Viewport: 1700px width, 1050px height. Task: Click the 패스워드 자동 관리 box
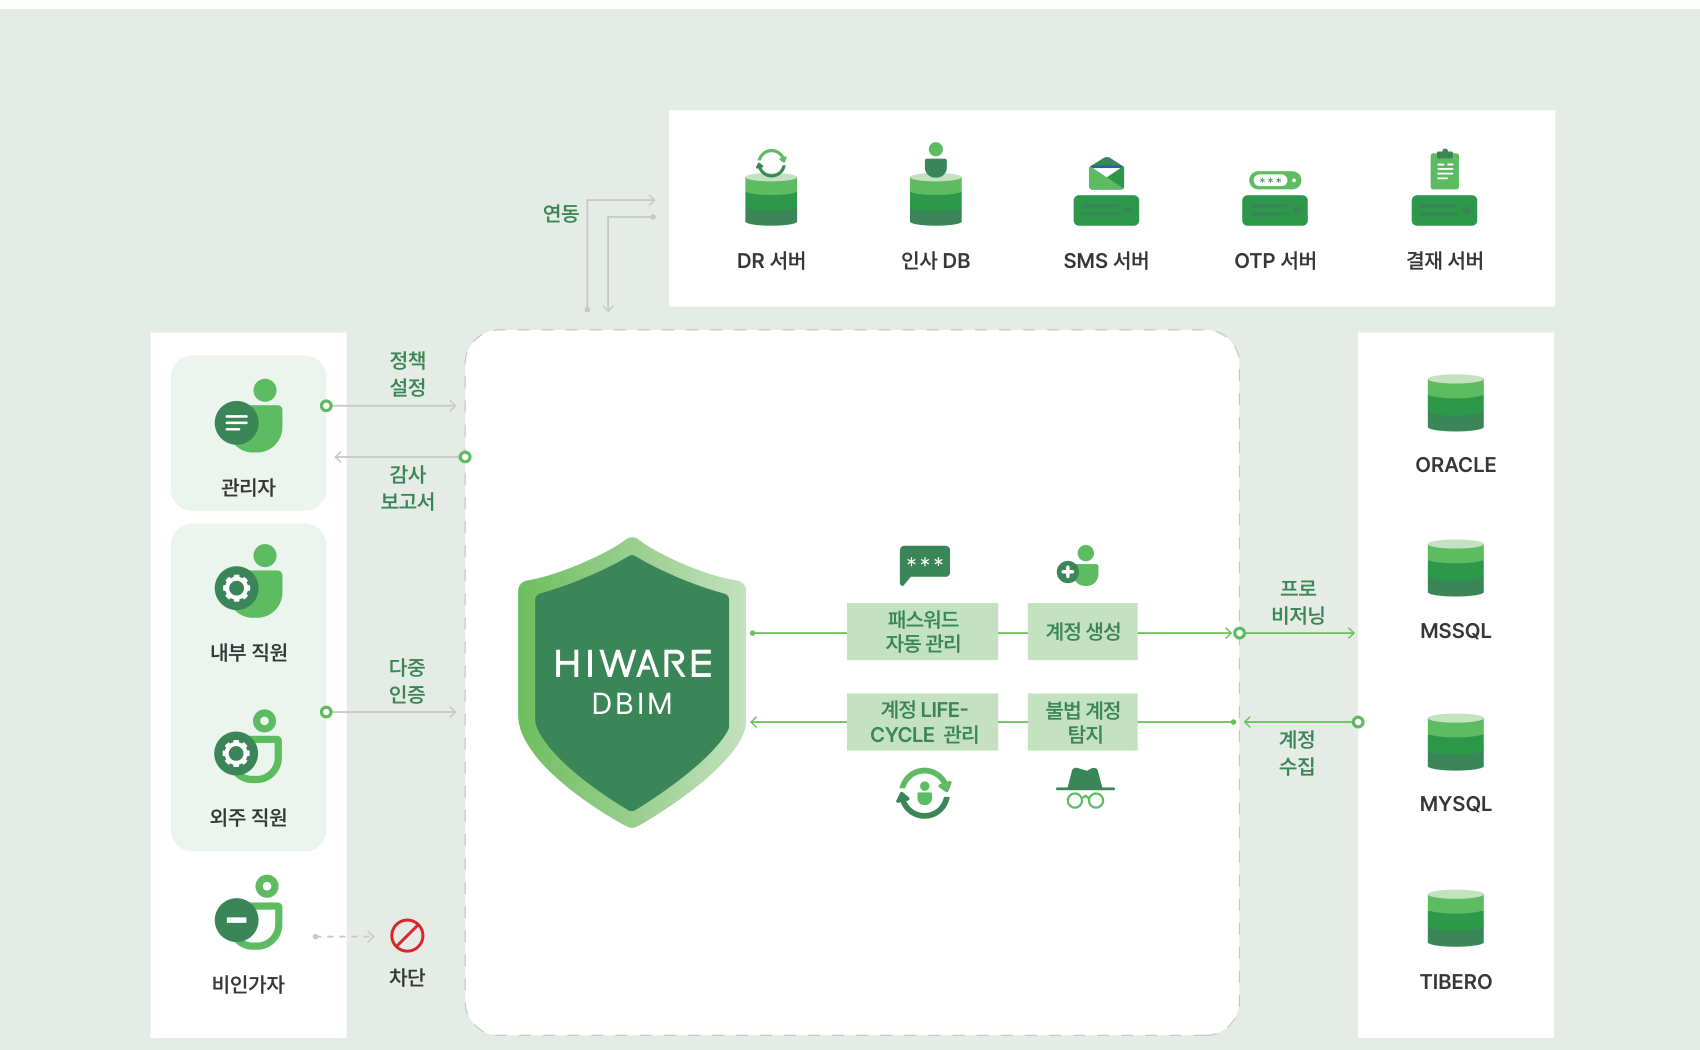(x=922, y=631)
